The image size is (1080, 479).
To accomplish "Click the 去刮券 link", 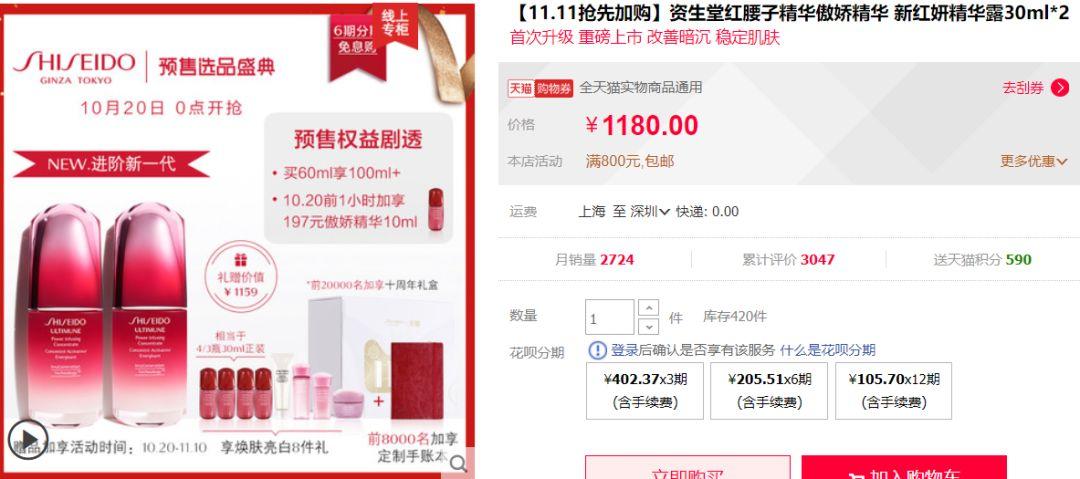I will 1023,88.
